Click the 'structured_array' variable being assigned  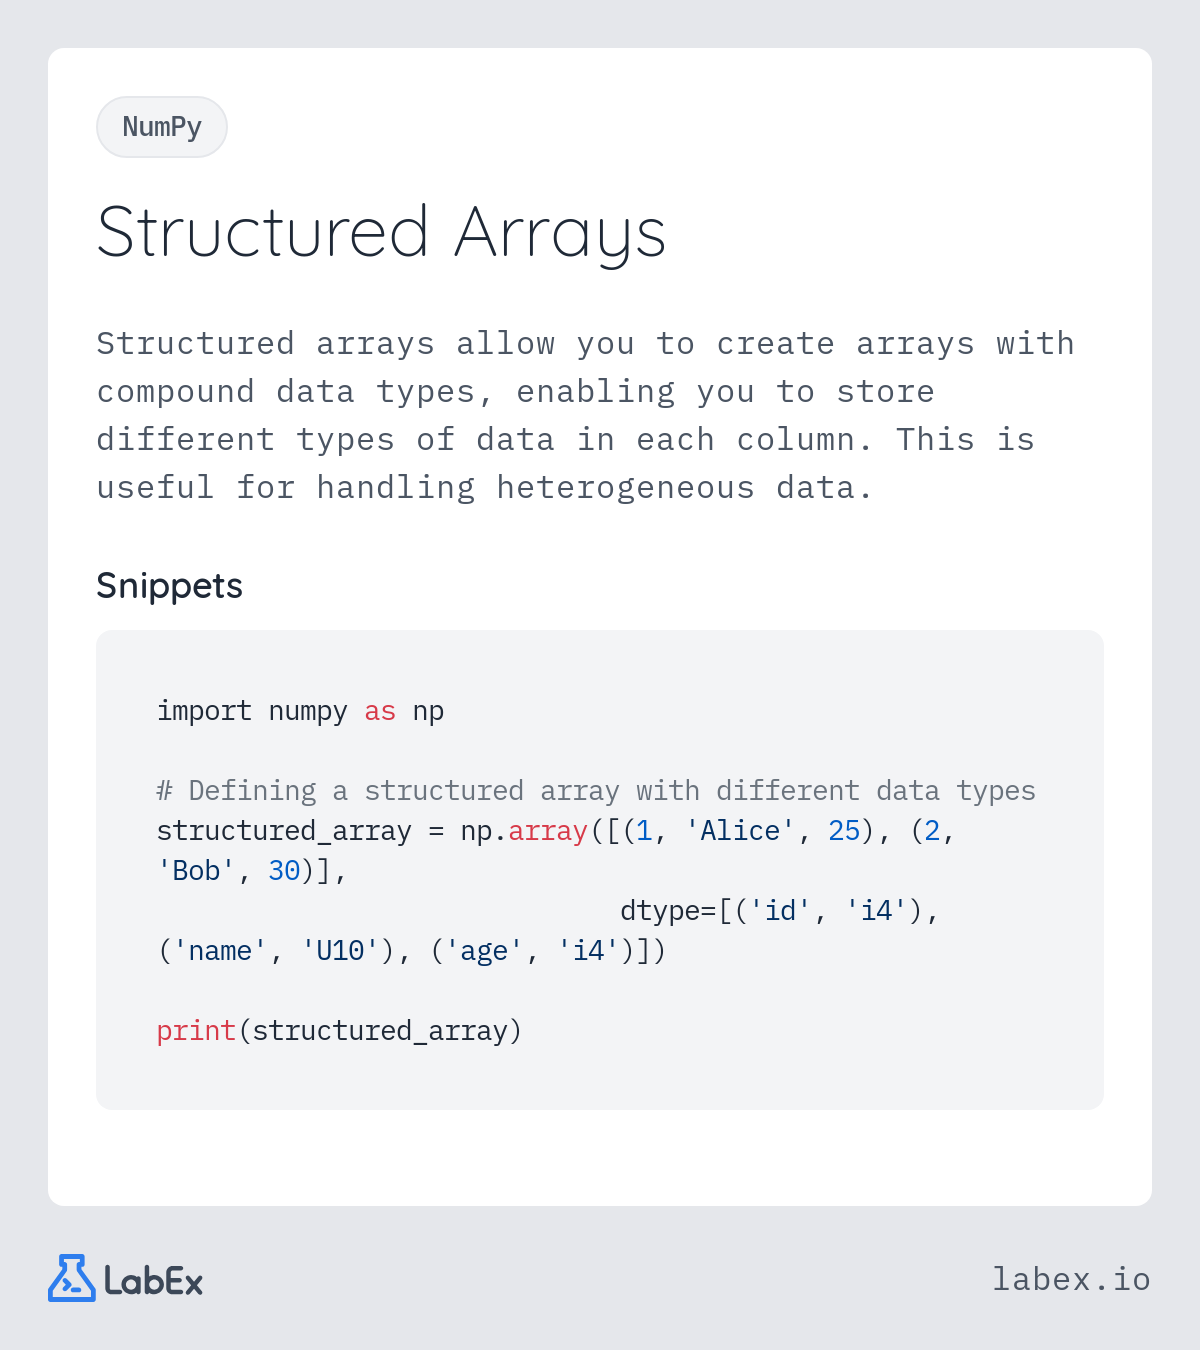coord(284,831)
